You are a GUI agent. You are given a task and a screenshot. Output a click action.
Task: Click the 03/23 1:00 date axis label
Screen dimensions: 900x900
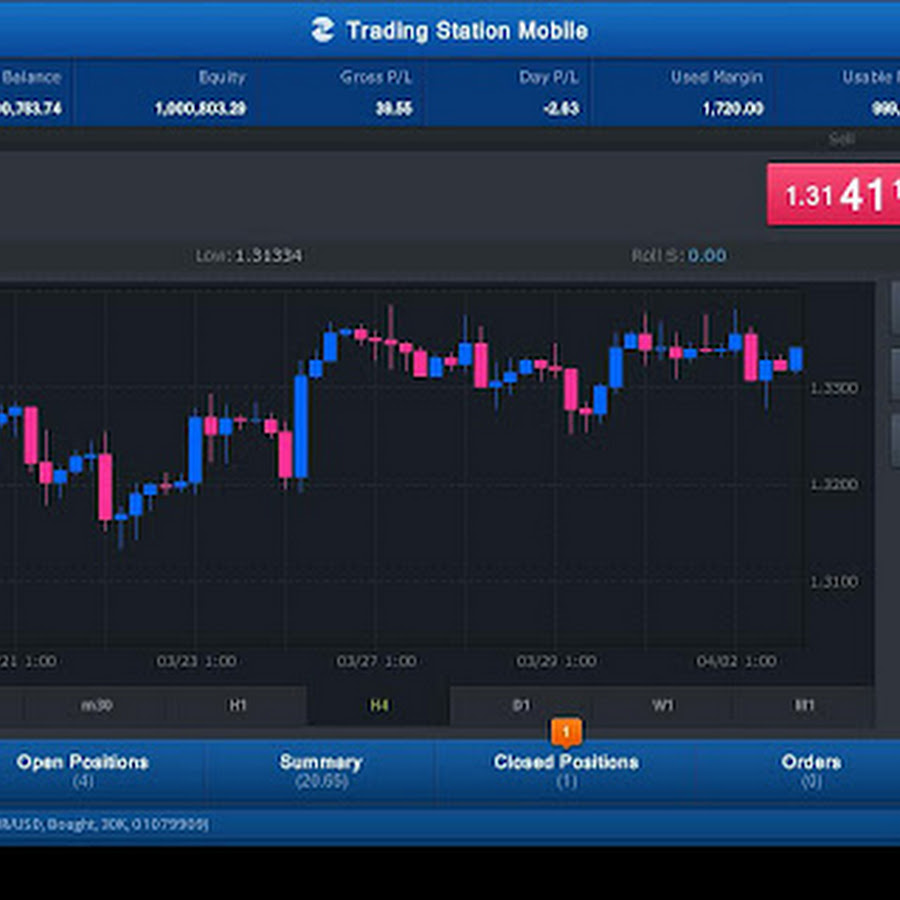pos(196,661)
